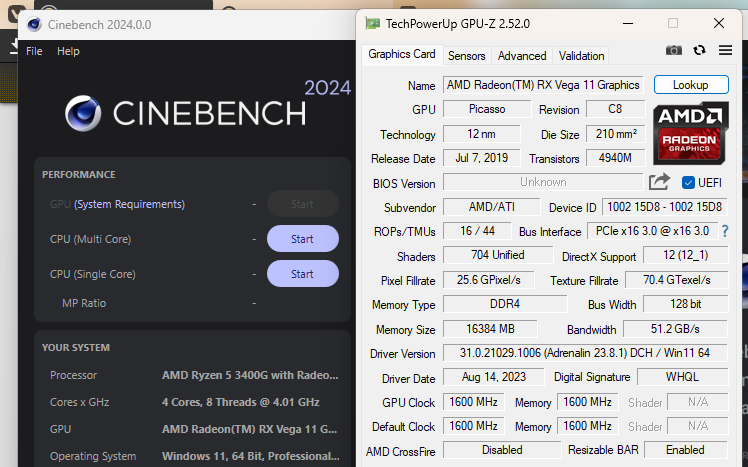Click the GPU name field in GPU-Z
Image resolution: width=748 pixels, height=467 pixels.
[543, 85]
